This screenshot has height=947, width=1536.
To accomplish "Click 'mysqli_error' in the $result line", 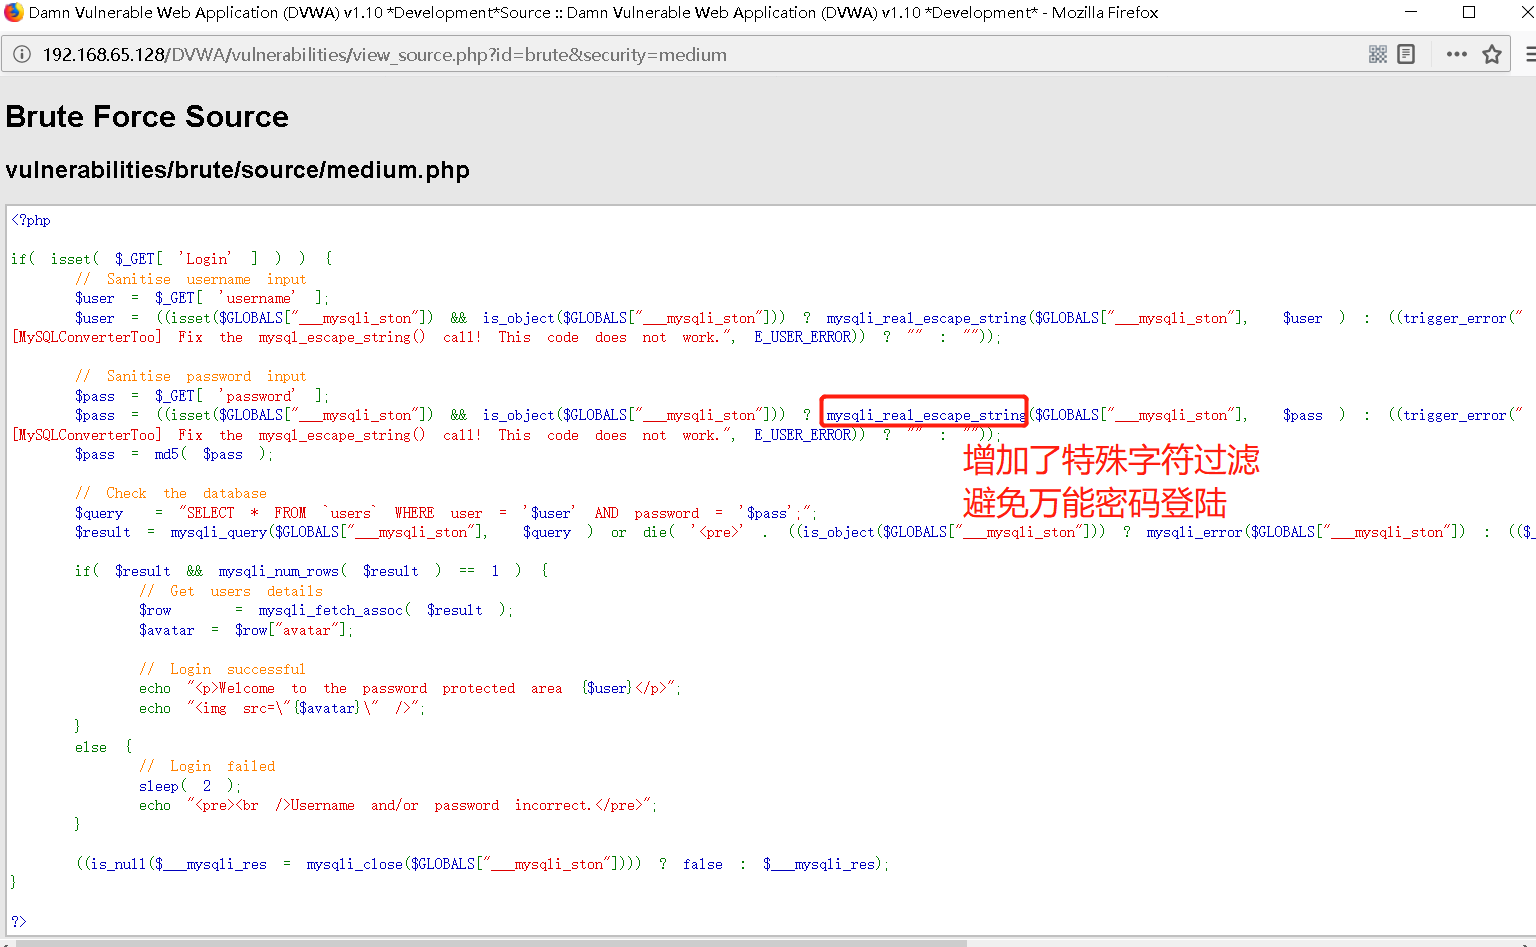I will [x=1195, y=532].
